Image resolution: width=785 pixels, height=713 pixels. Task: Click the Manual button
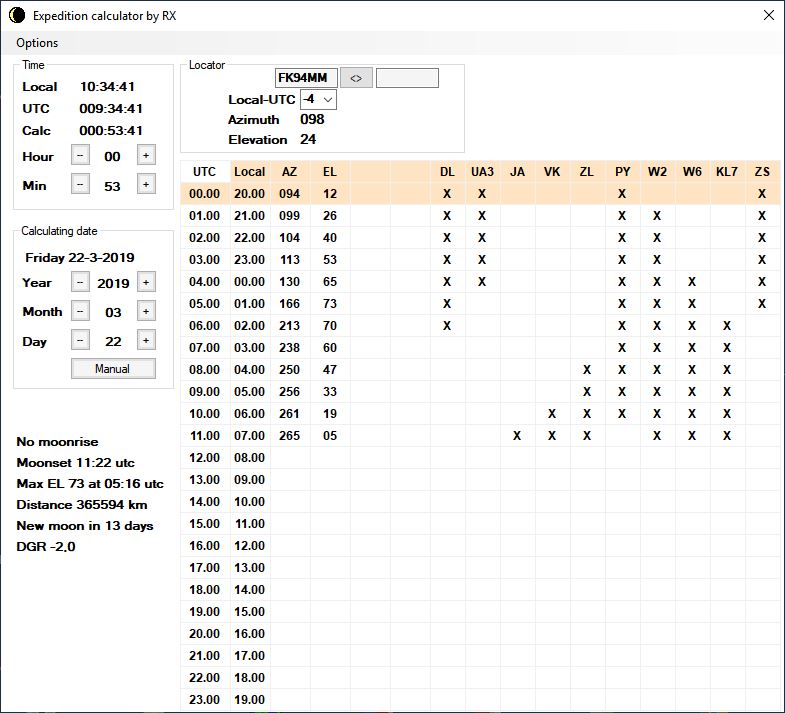coord(113,368)
